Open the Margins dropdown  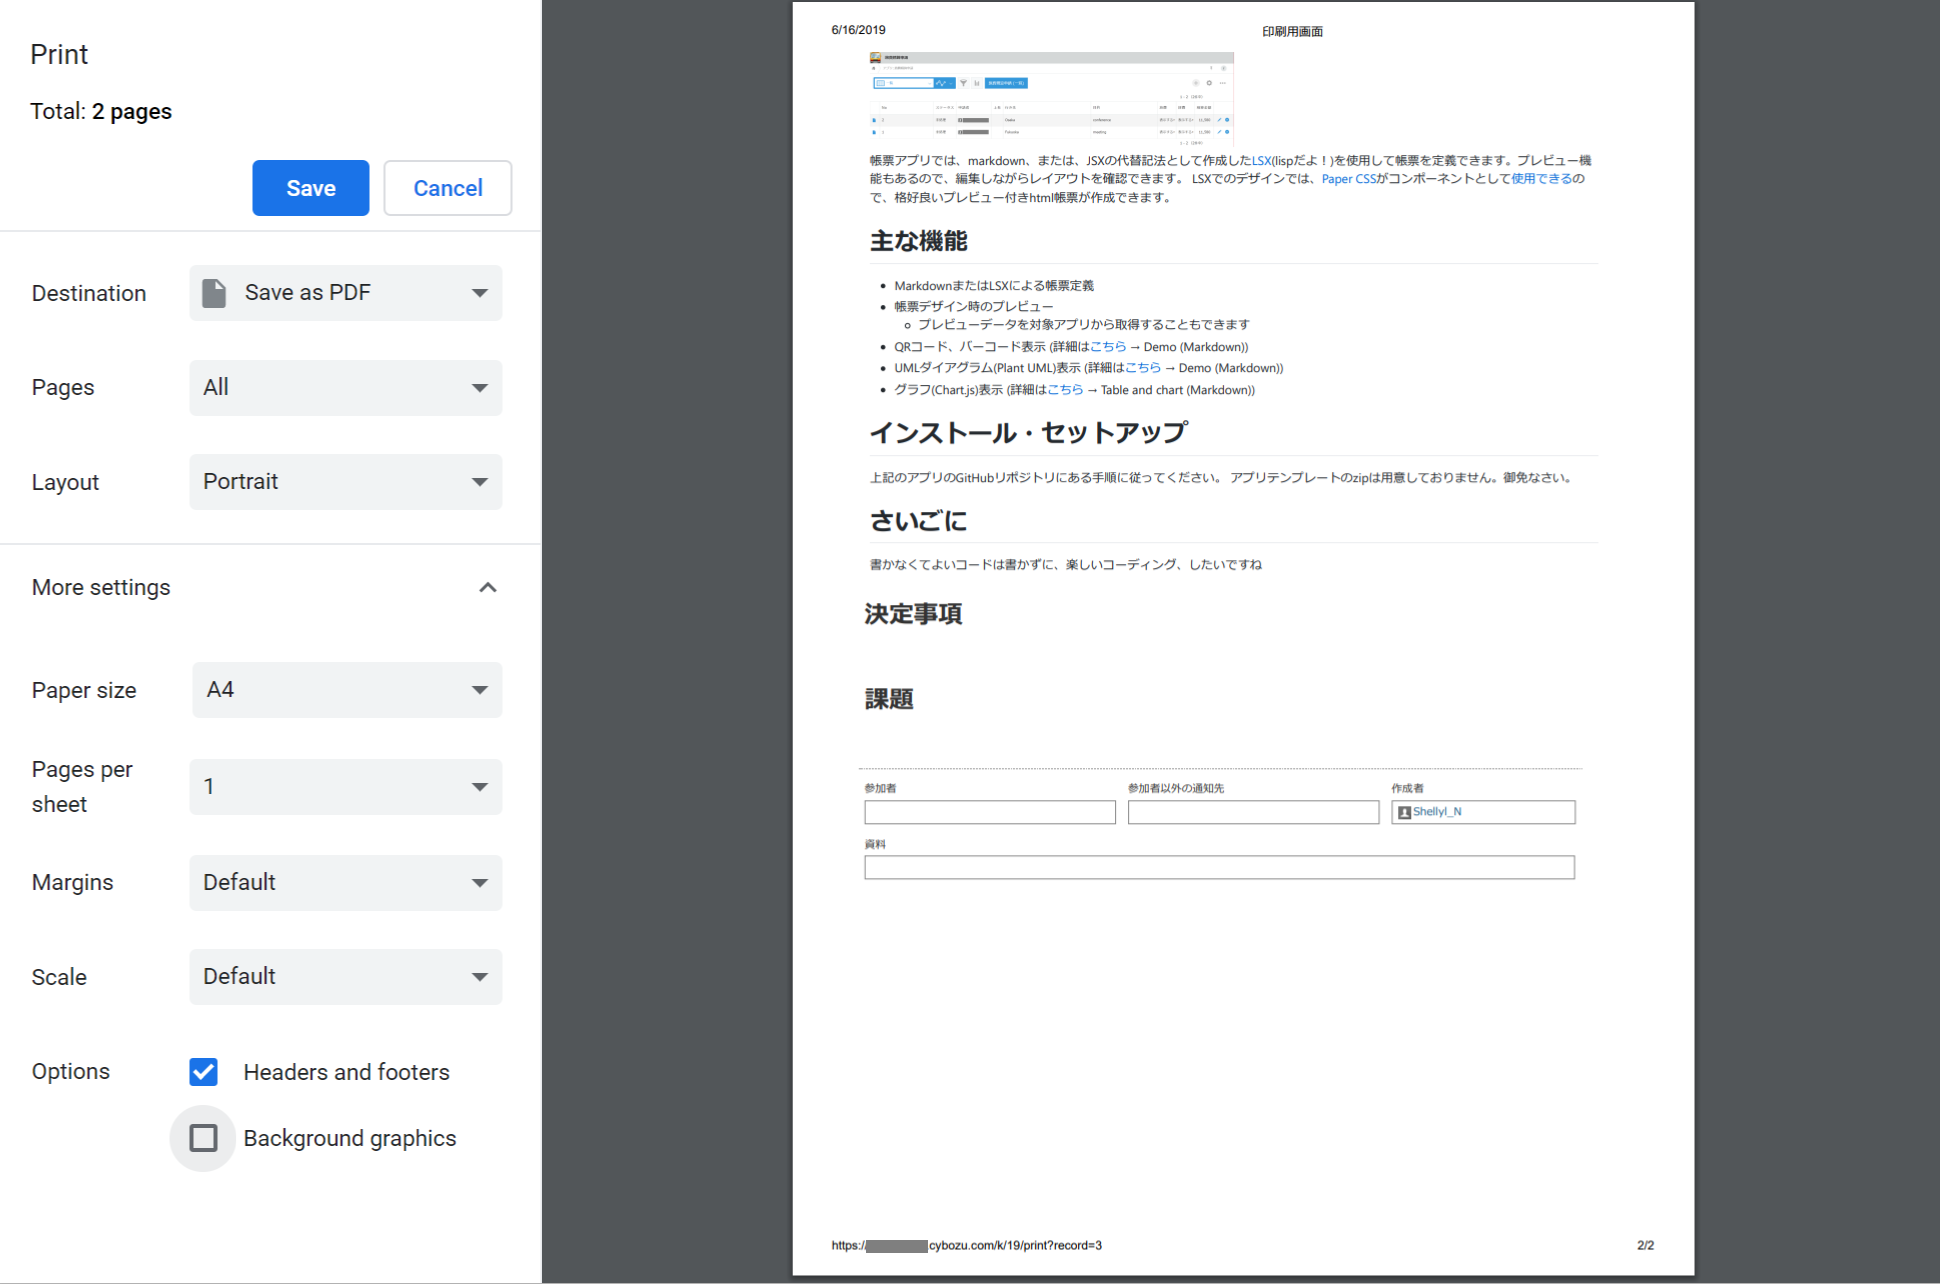[346, 883]
